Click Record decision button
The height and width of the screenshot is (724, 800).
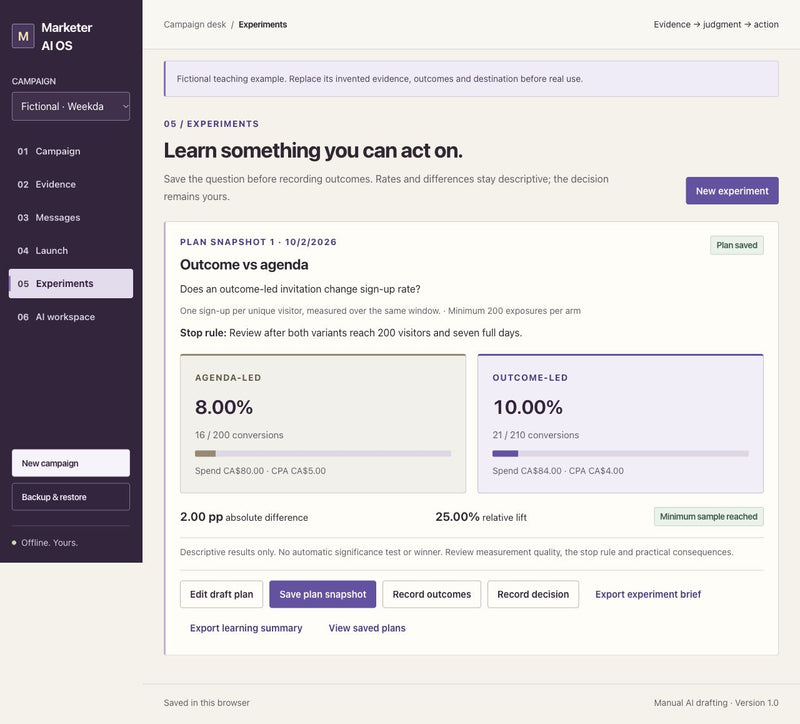pos(533,594)
